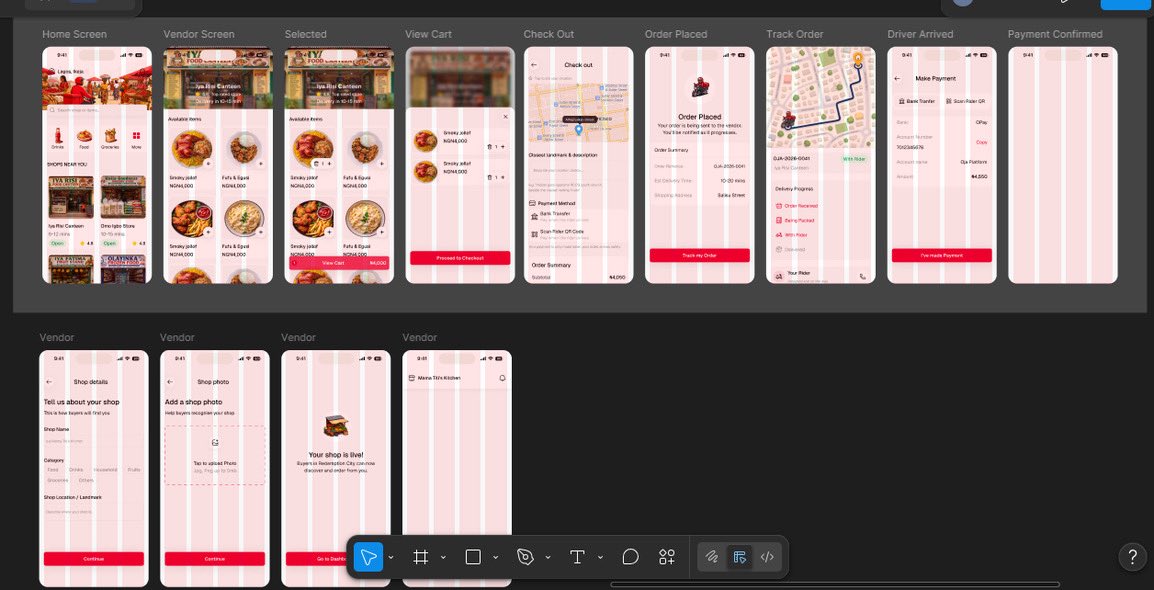Select the Track Order frame label
The height and width of the screenshot is (590, 1154).
click(x=794, y=35)
